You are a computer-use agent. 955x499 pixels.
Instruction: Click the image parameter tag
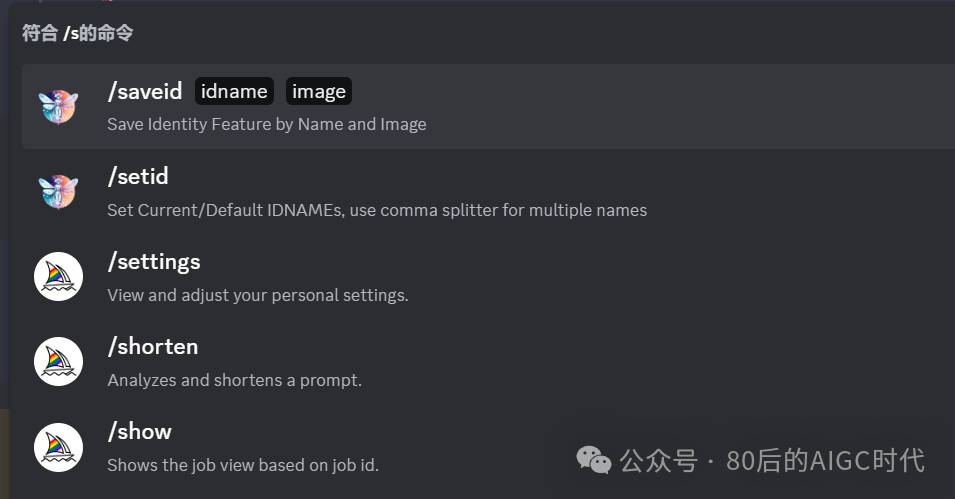[x=319, y=91]
